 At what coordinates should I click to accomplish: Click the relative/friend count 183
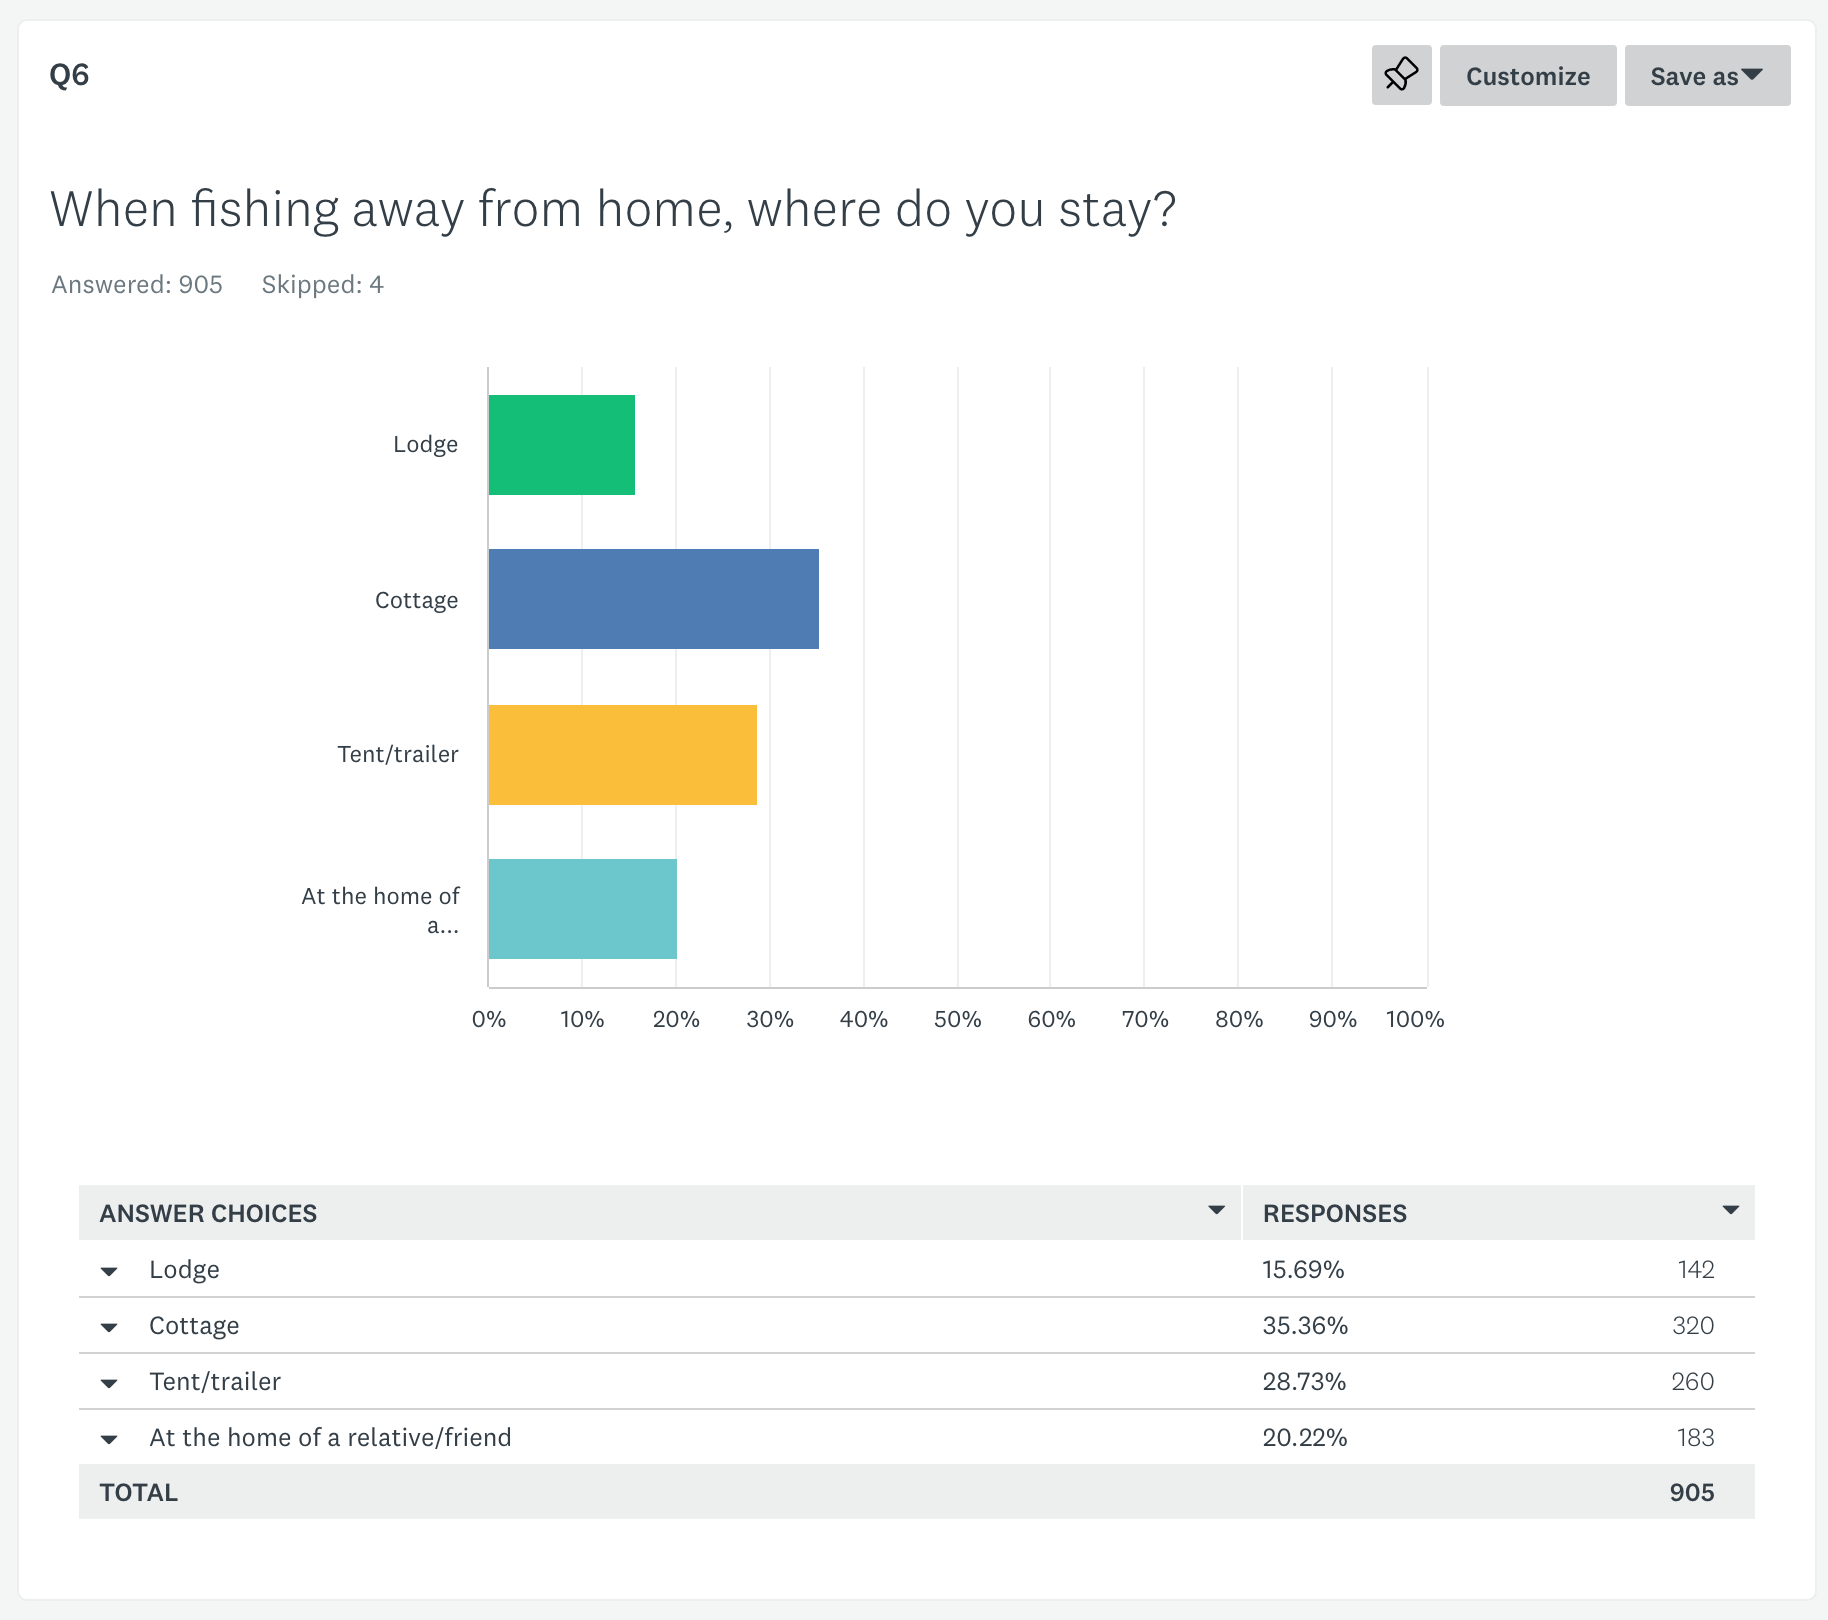[1696, 1437]
